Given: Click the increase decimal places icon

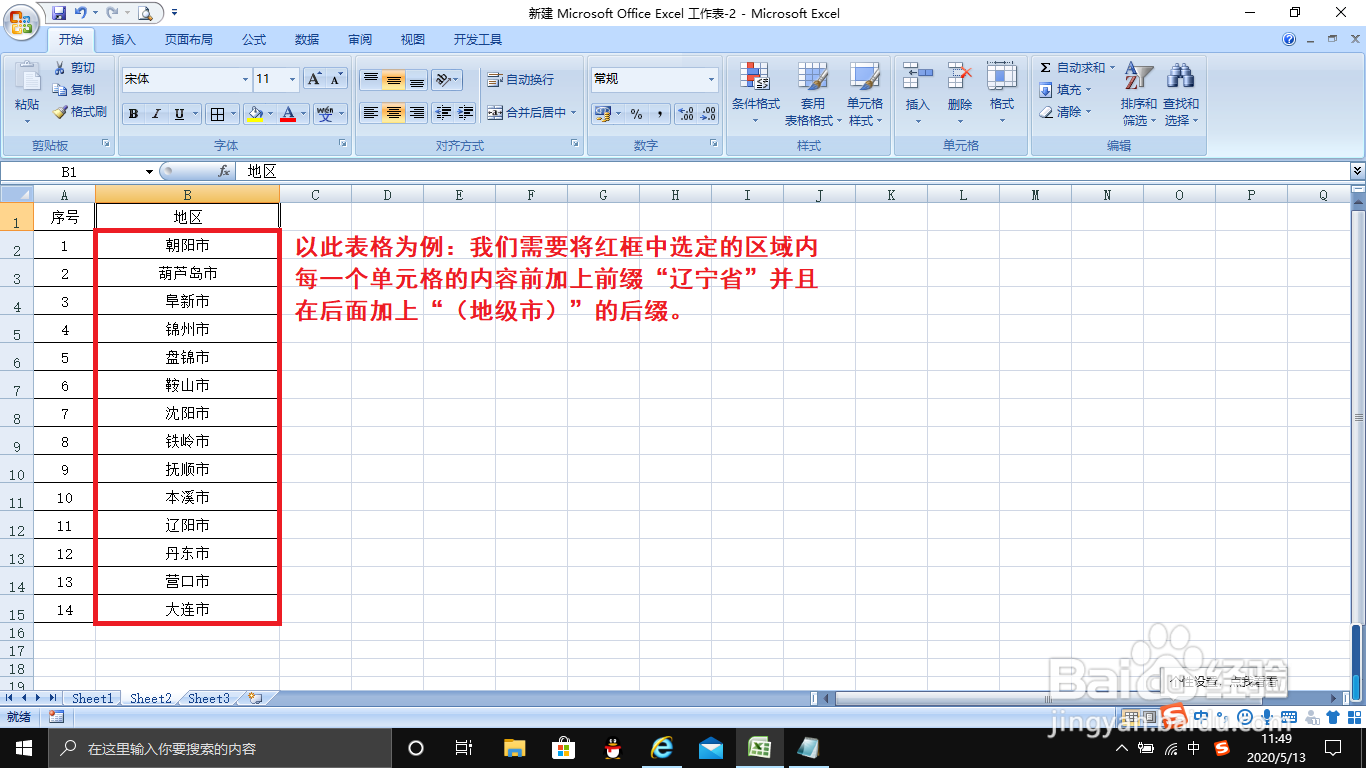Looking at the screenshot, I should coord(686,114).
